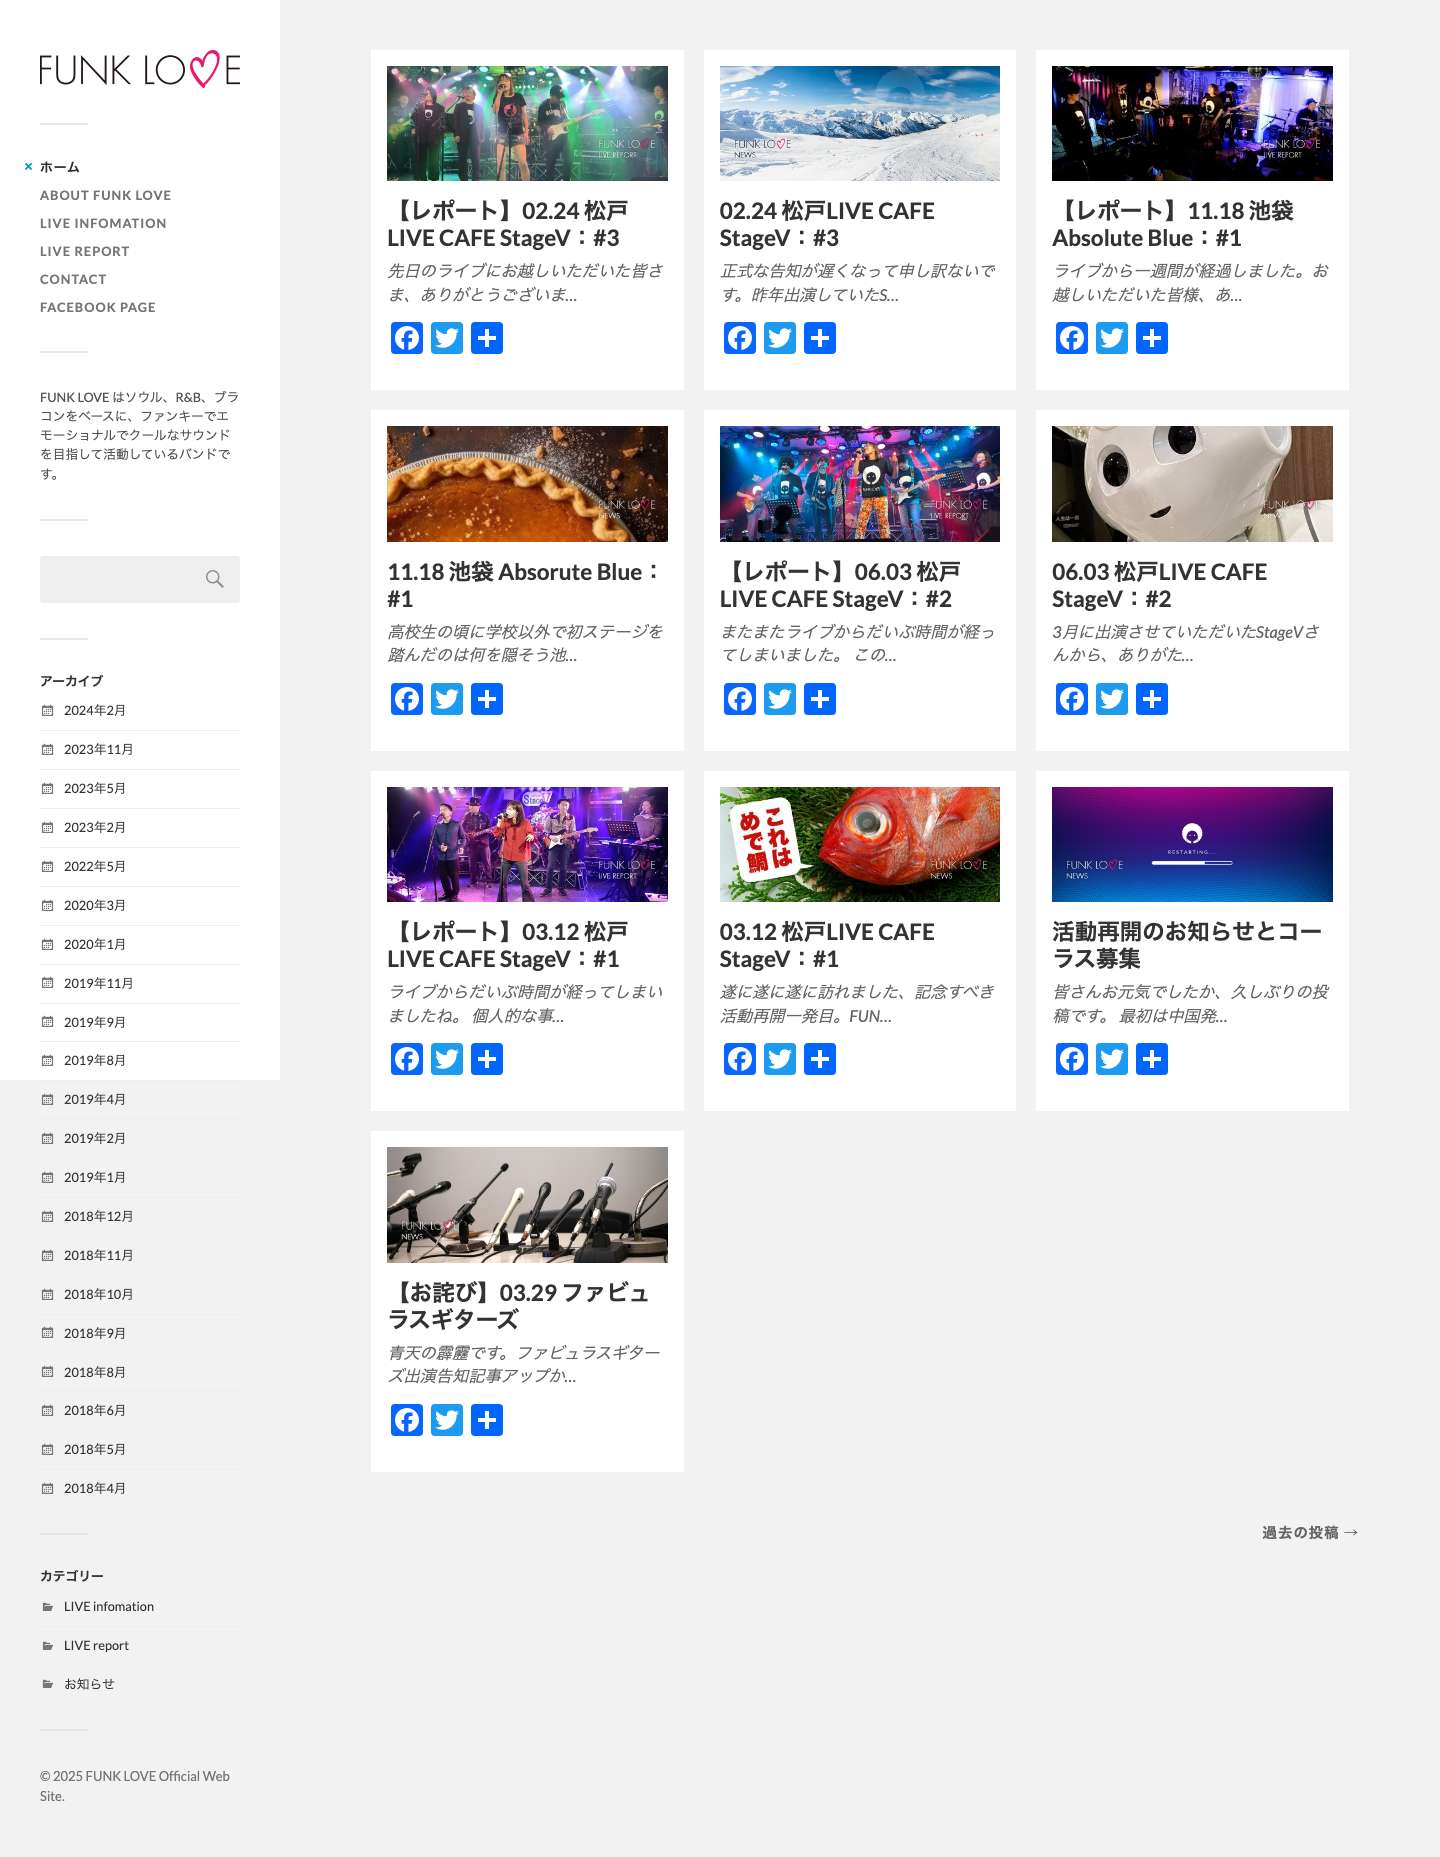1440x1857 pixels.
Task: Tweet the 【レポート】11.18 池袋 Absolute Blue post
Action: [1112, 338]
